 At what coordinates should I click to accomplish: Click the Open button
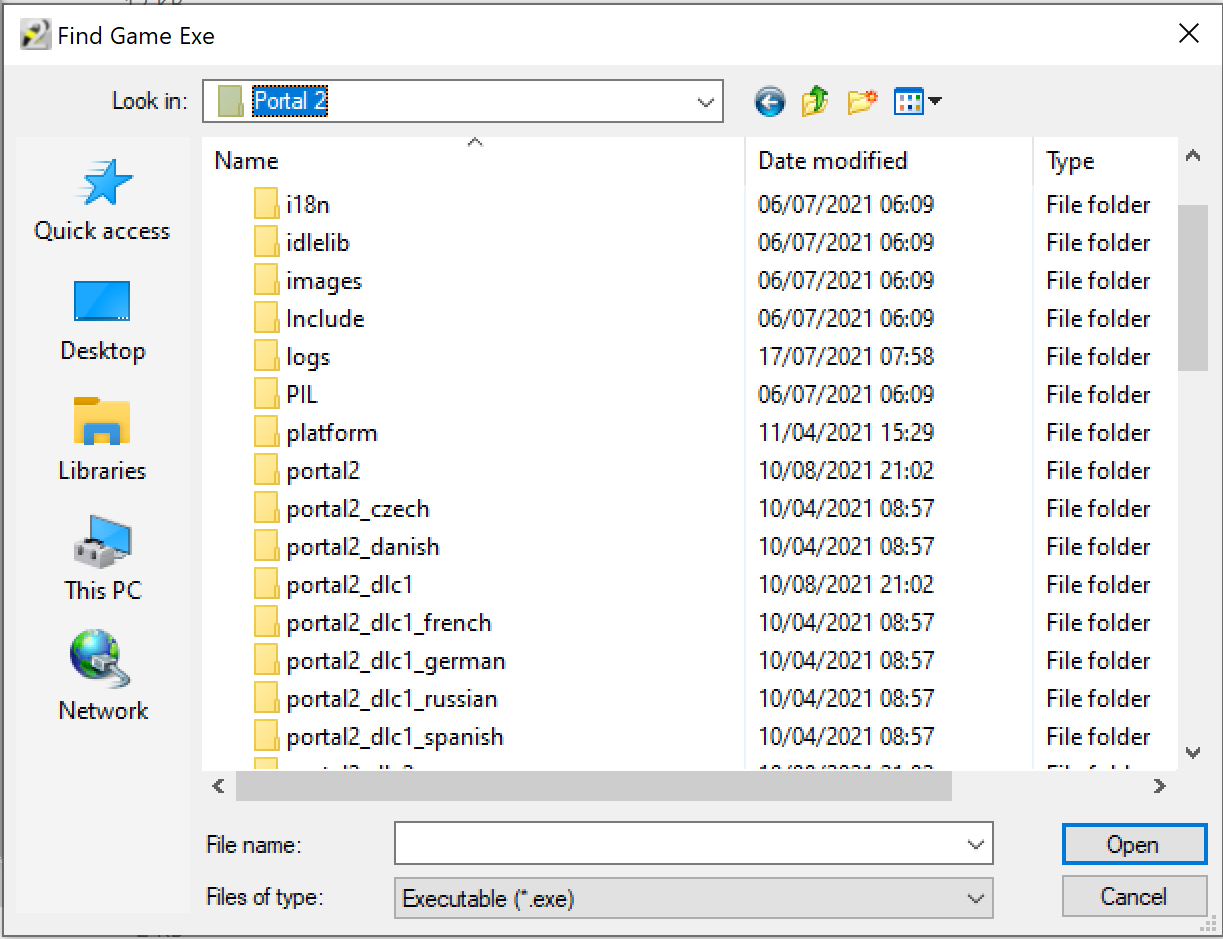(x=1133, y=845)
